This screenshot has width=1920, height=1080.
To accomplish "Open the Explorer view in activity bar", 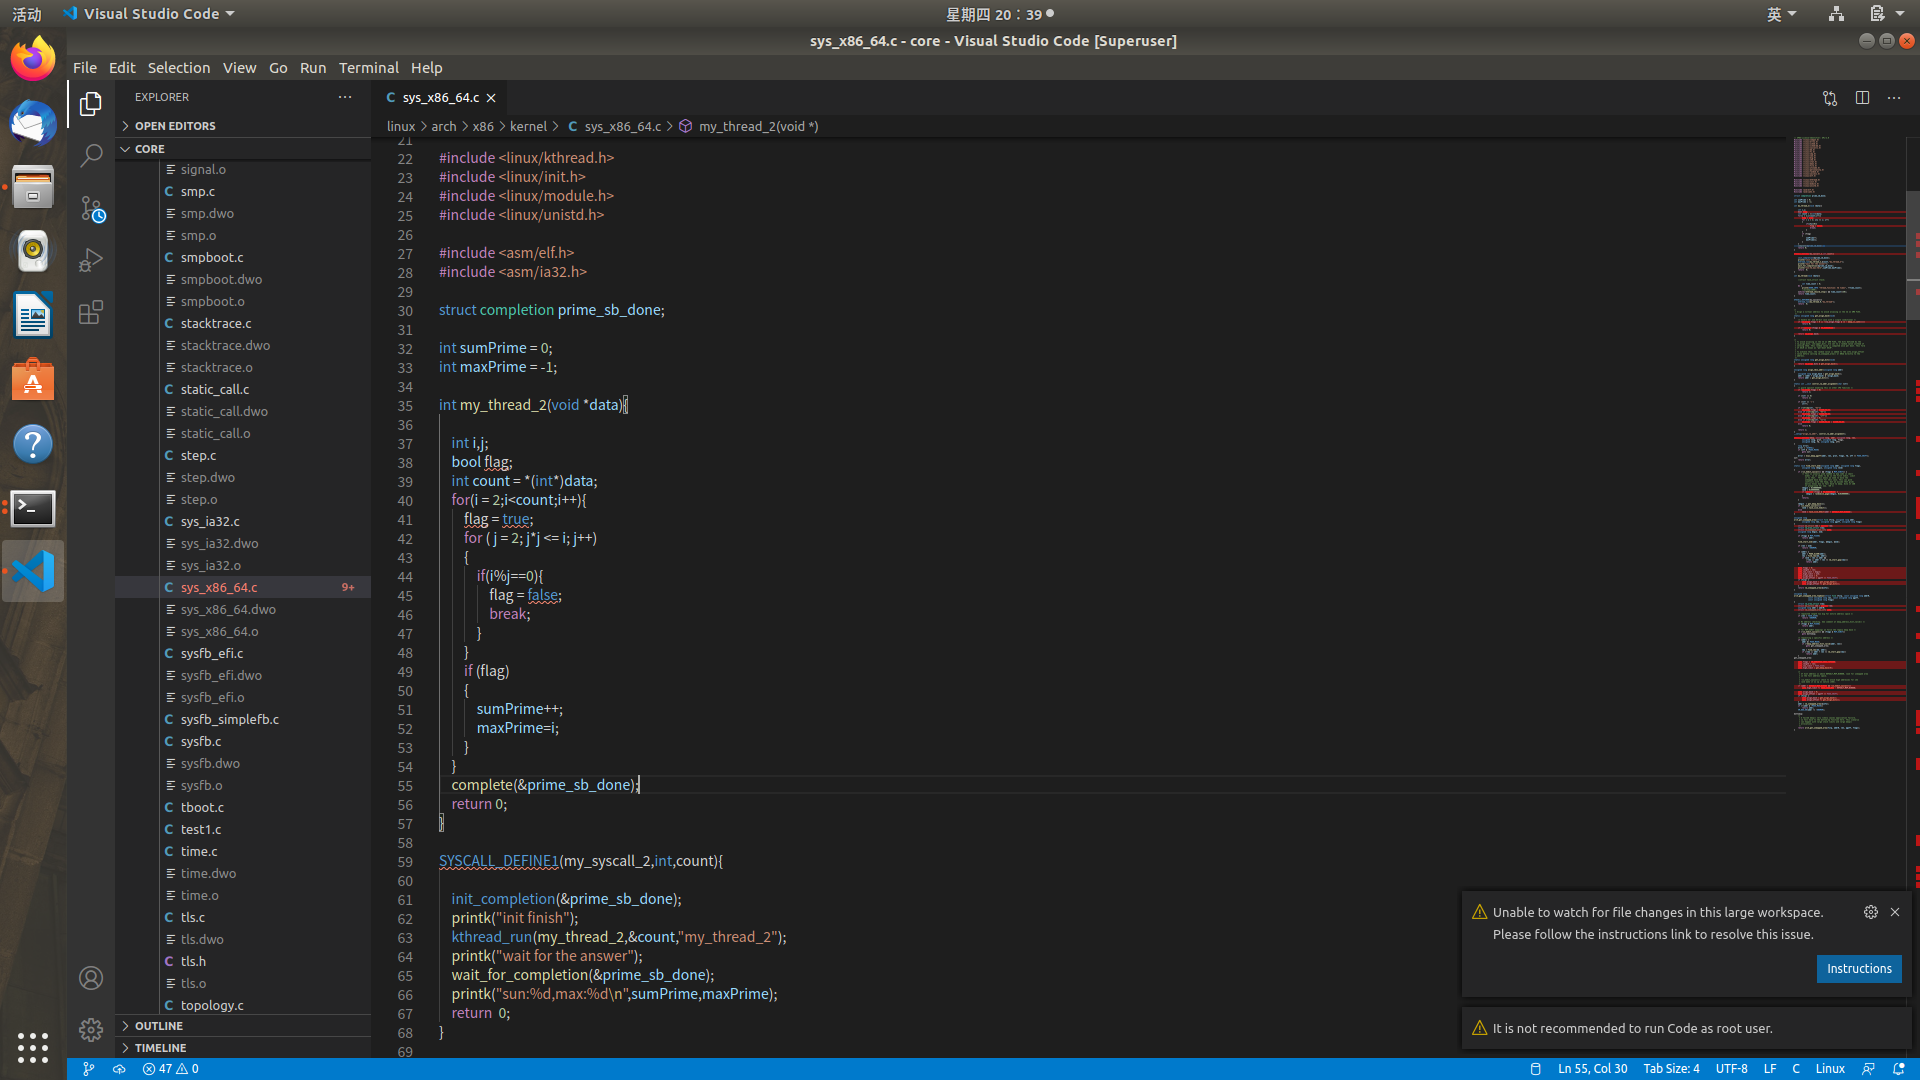I will [91, 104].
